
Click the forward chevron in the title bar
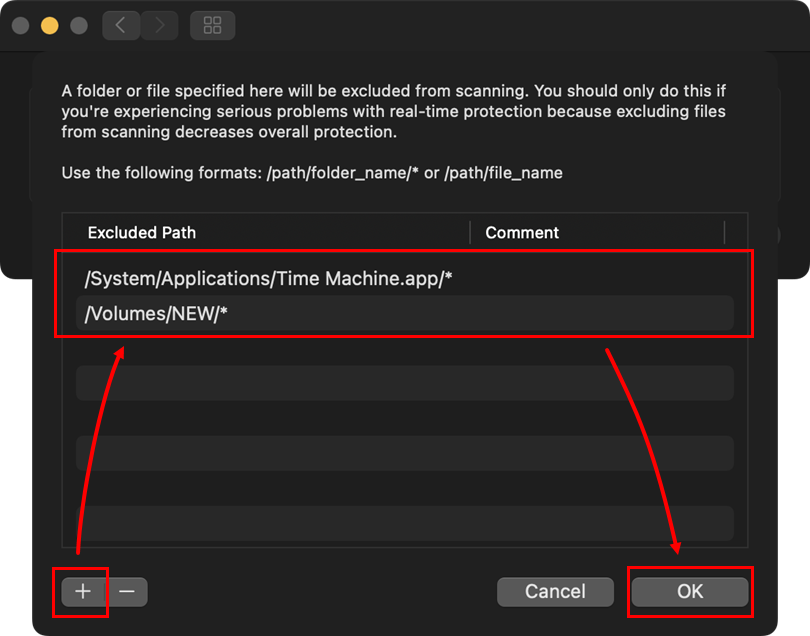coord(159,26)
